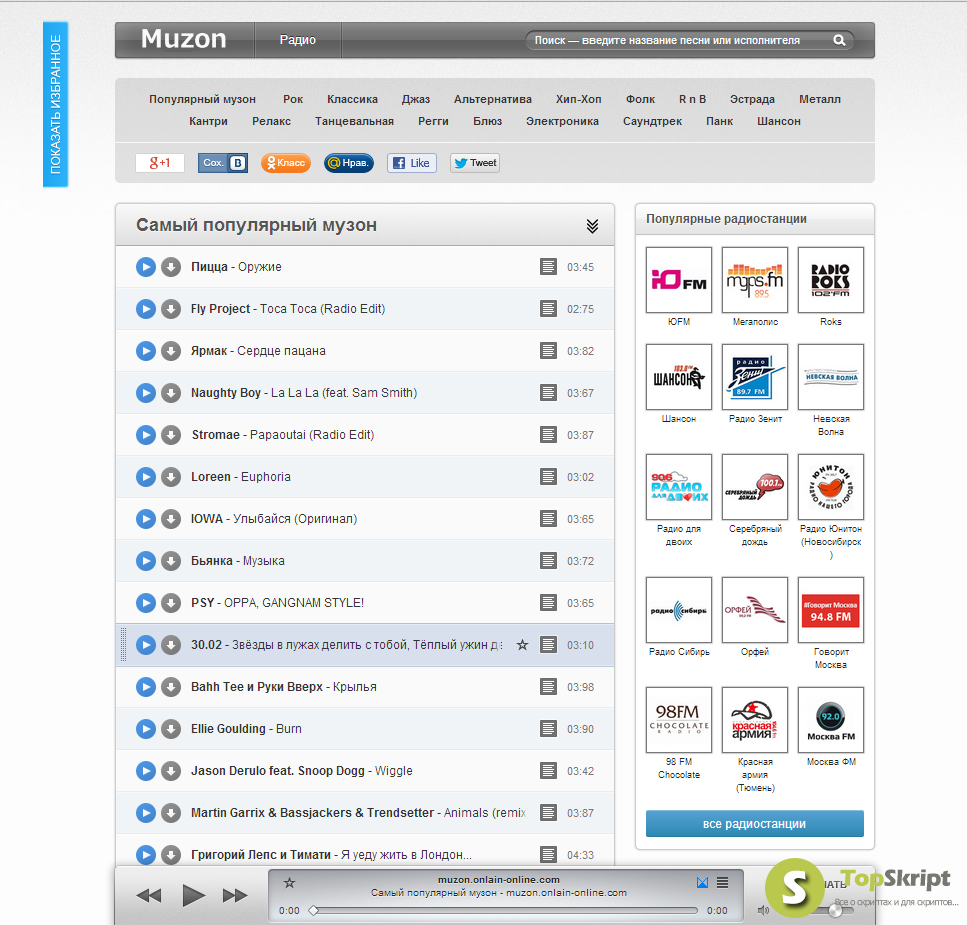Choose the Электроника genre
967x925 pixels.
click(562, 121)
